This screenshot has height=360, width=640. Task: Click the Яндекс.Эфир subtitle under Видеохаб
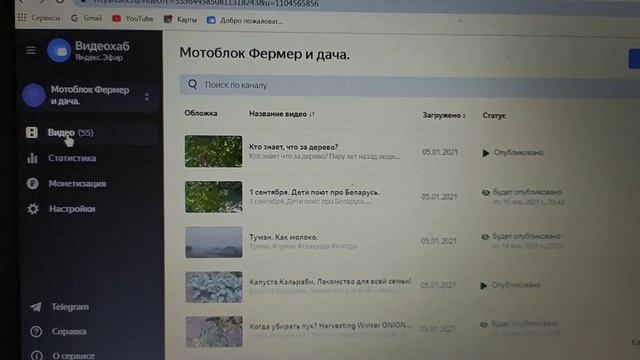click(99, 58)
